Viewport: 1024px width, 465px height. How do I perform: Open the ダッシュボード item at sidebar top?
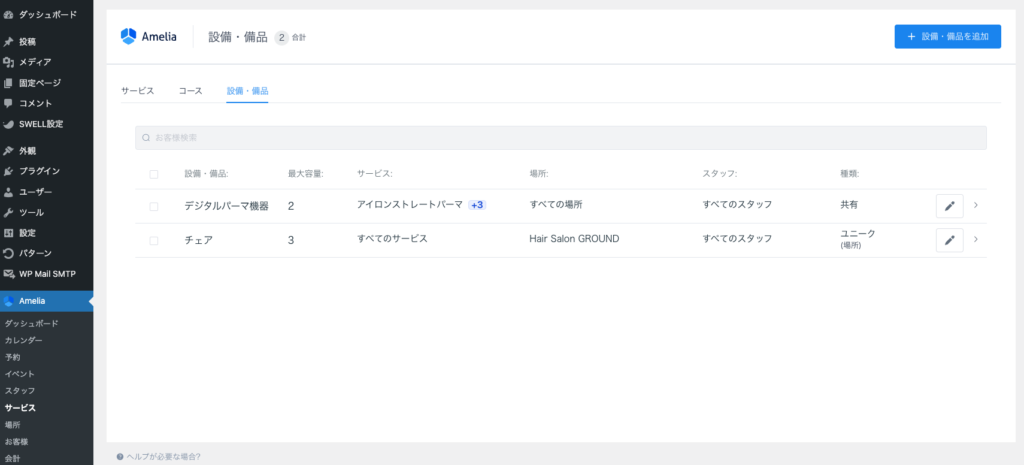(x=45, y=15)
